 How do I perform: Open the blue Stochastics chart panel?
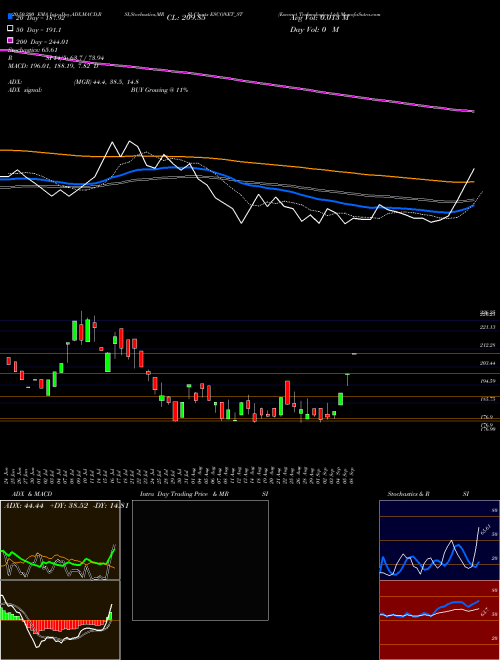pos(439,540)
